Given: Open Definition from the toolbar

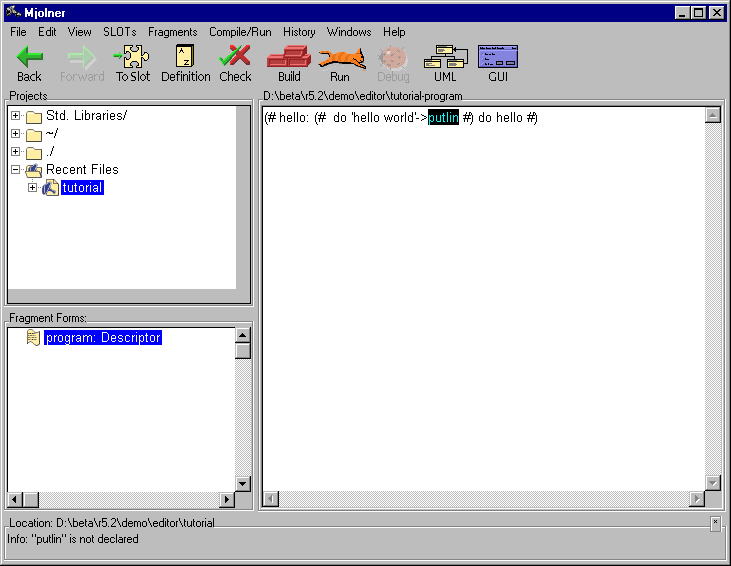Looking at the screenshot, I should [x=185, y=59].
